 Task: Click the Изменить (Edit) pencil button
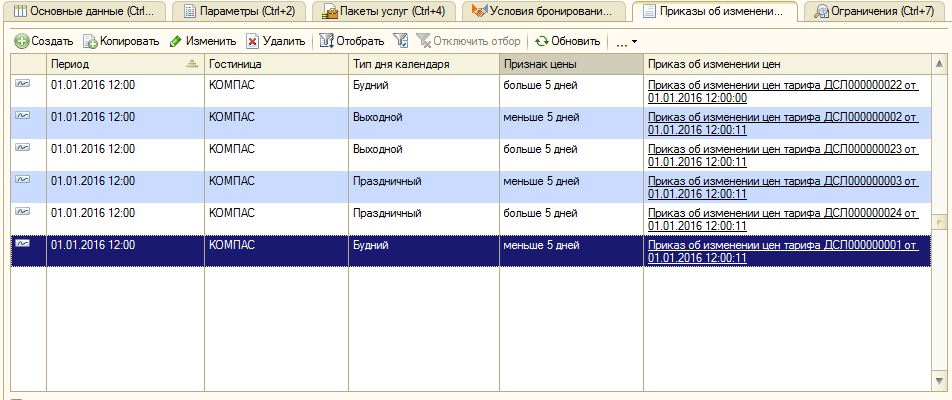(x=203, y=41)
